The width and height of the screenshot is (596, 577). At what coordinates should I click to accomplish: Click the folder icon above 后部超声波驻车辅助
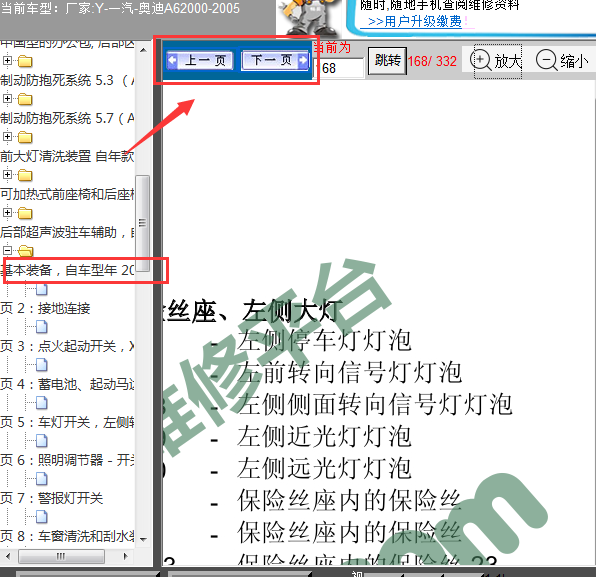pyautogui.click(x=25, y=213)
